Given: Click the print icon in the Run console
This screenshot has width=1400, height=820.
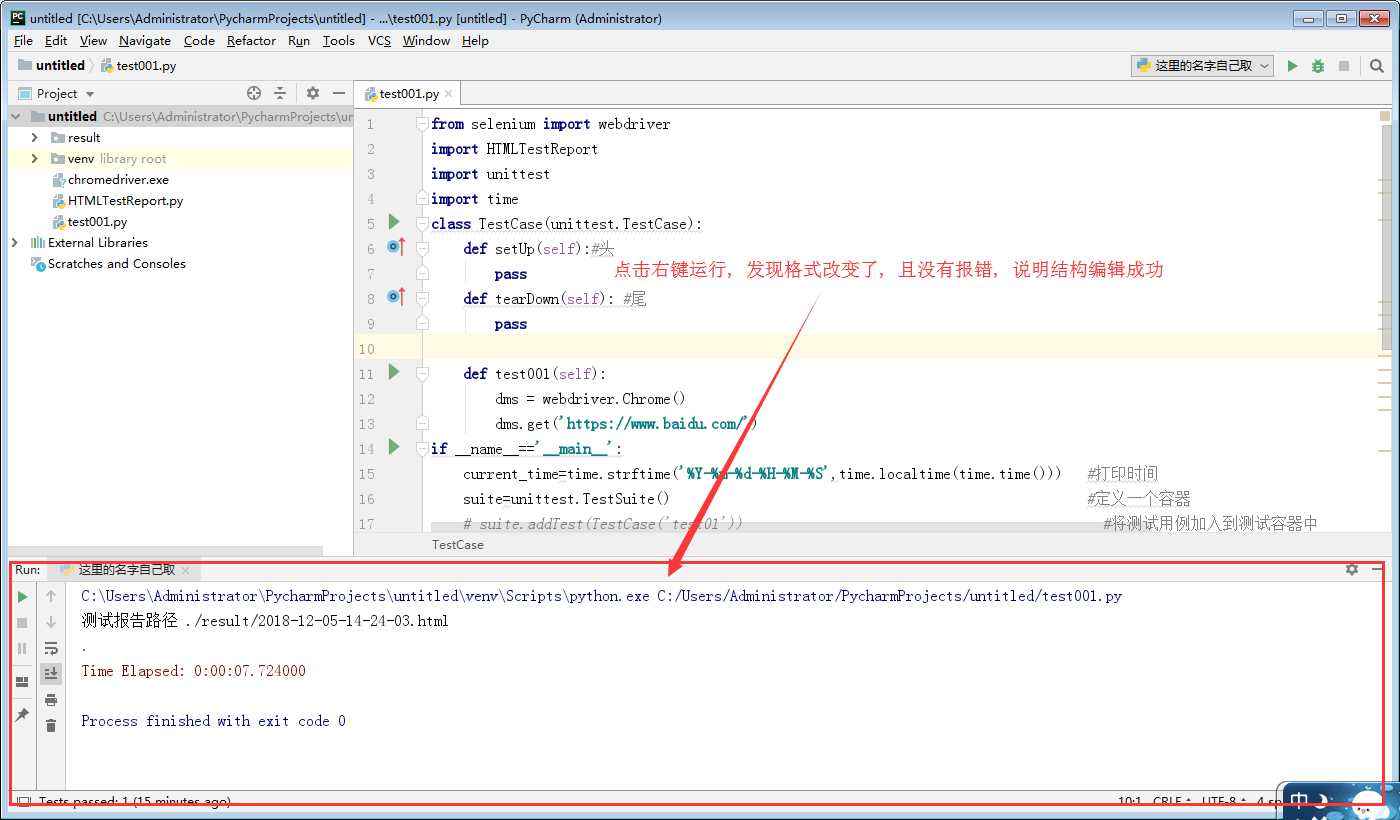Looking at the screenshot, I should click(51, 700).
